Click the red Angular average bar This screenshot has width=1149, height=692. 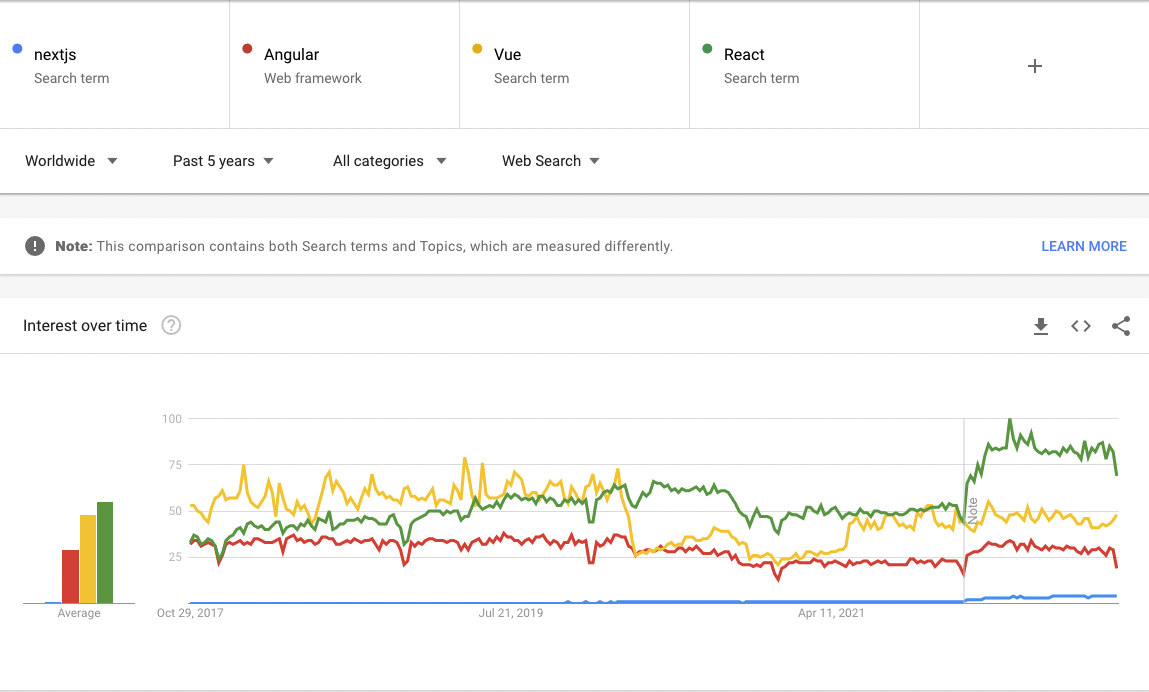click(70, 576)
